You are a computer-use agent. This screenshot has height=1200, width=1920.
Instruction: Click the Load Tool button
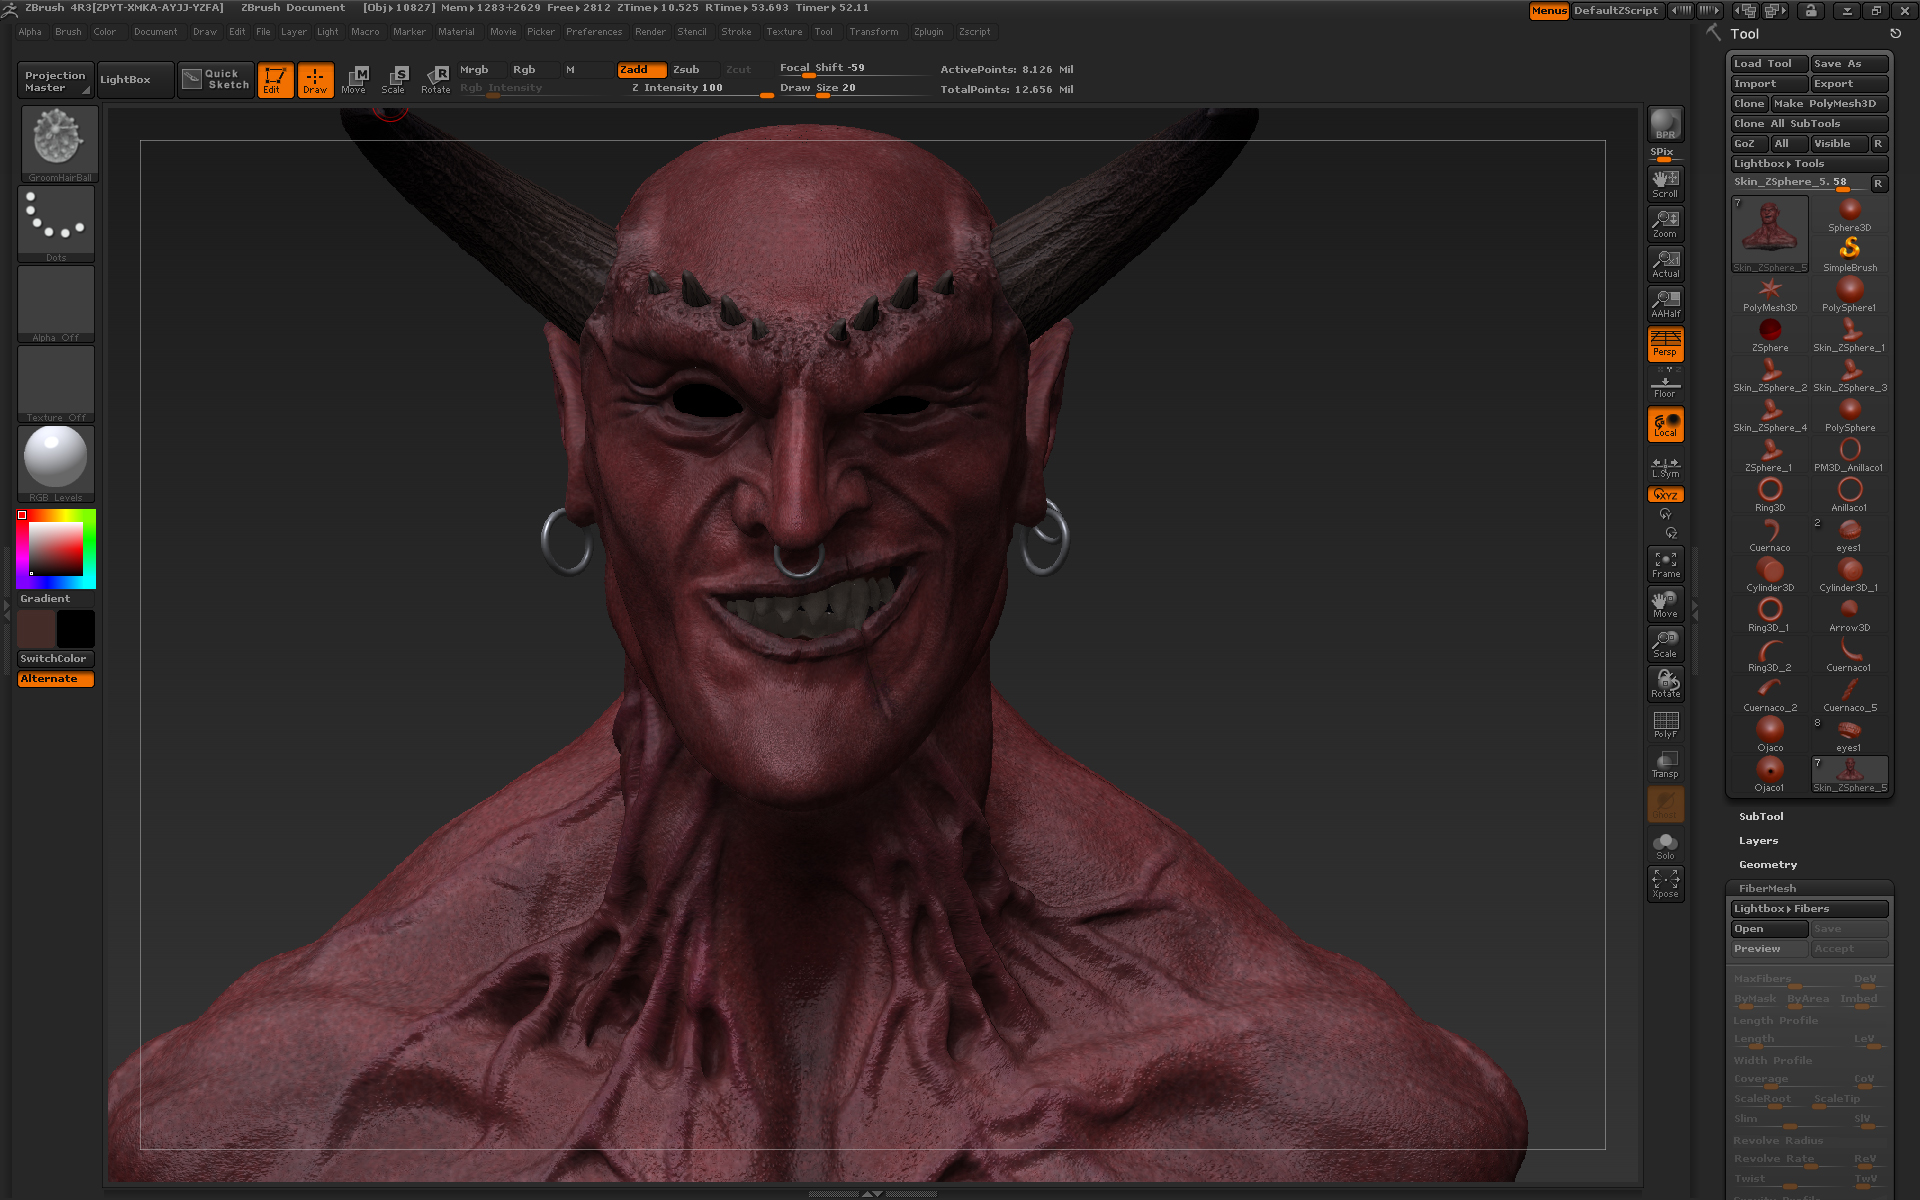[x=1769, y=63]
